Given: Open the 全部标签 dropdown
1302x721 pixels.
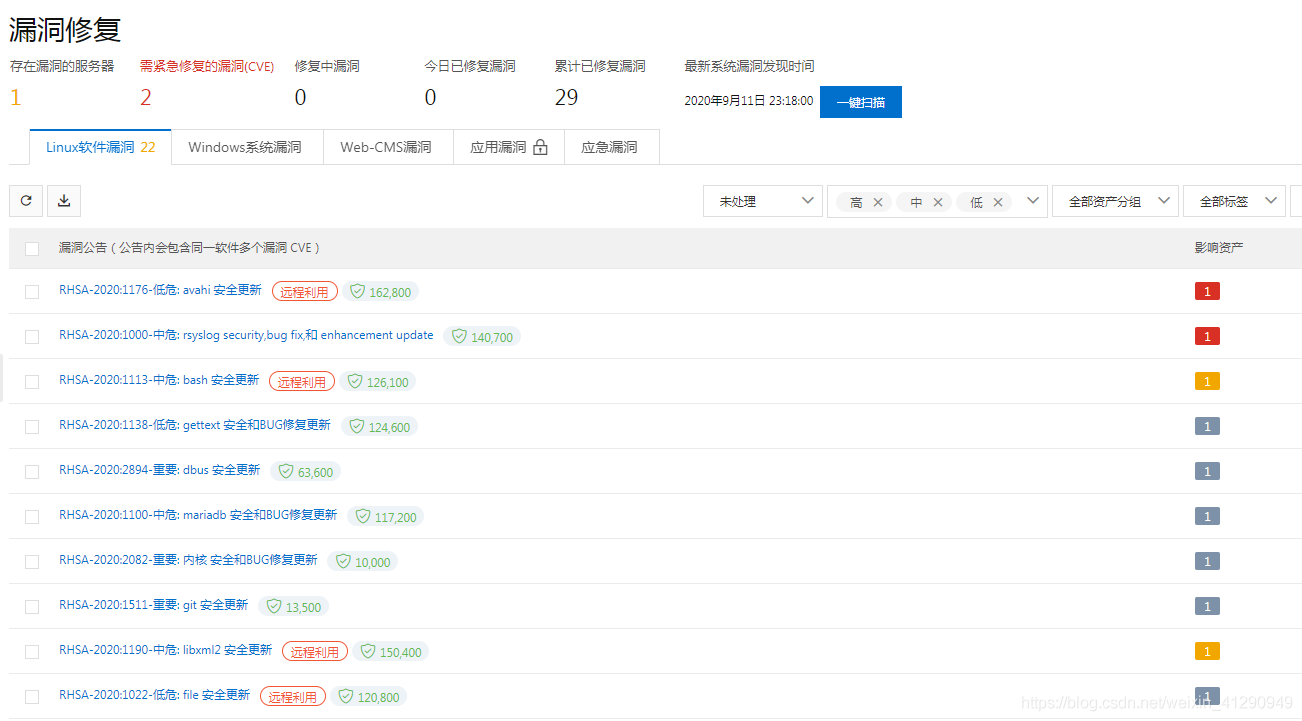Looking at the screenshot, I should point(1235,202).
